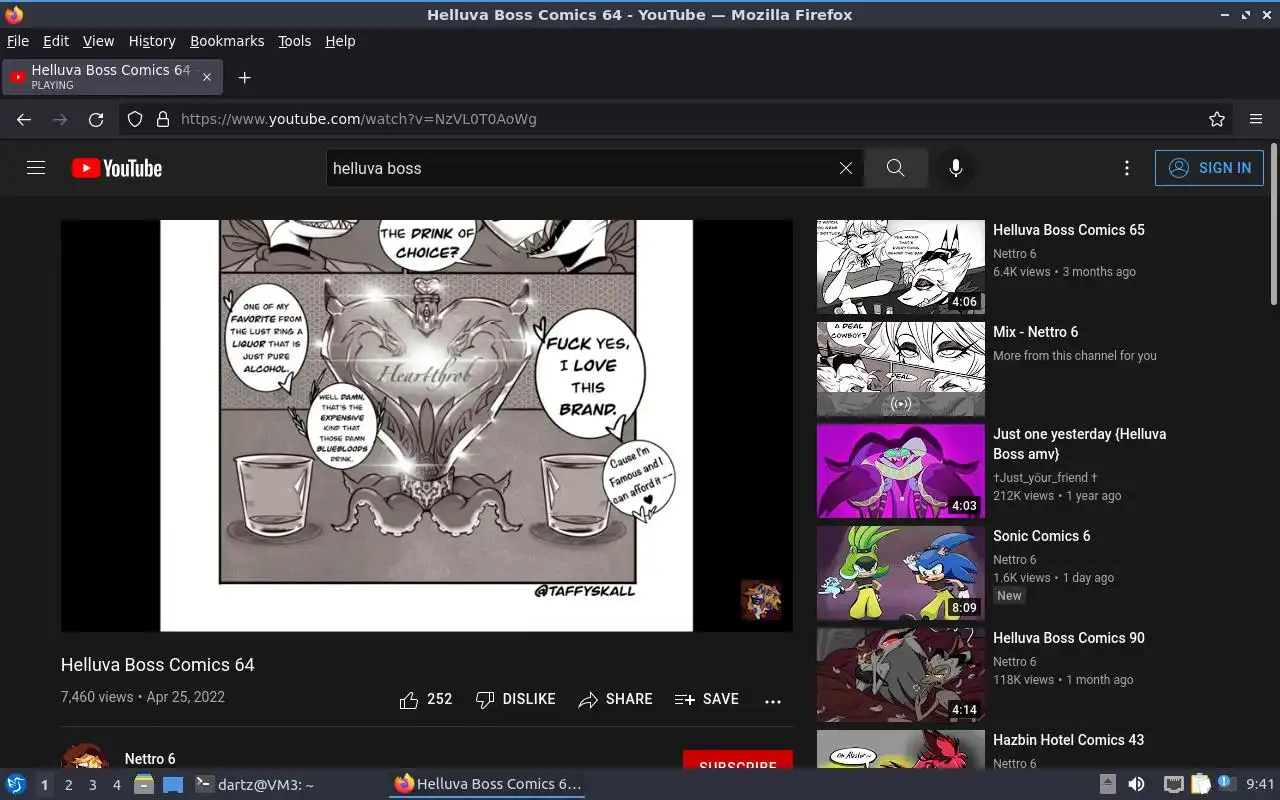Switch to workspace 4 in the taskbar
The height and width of the screenshot is (800, 1280).
116,785
